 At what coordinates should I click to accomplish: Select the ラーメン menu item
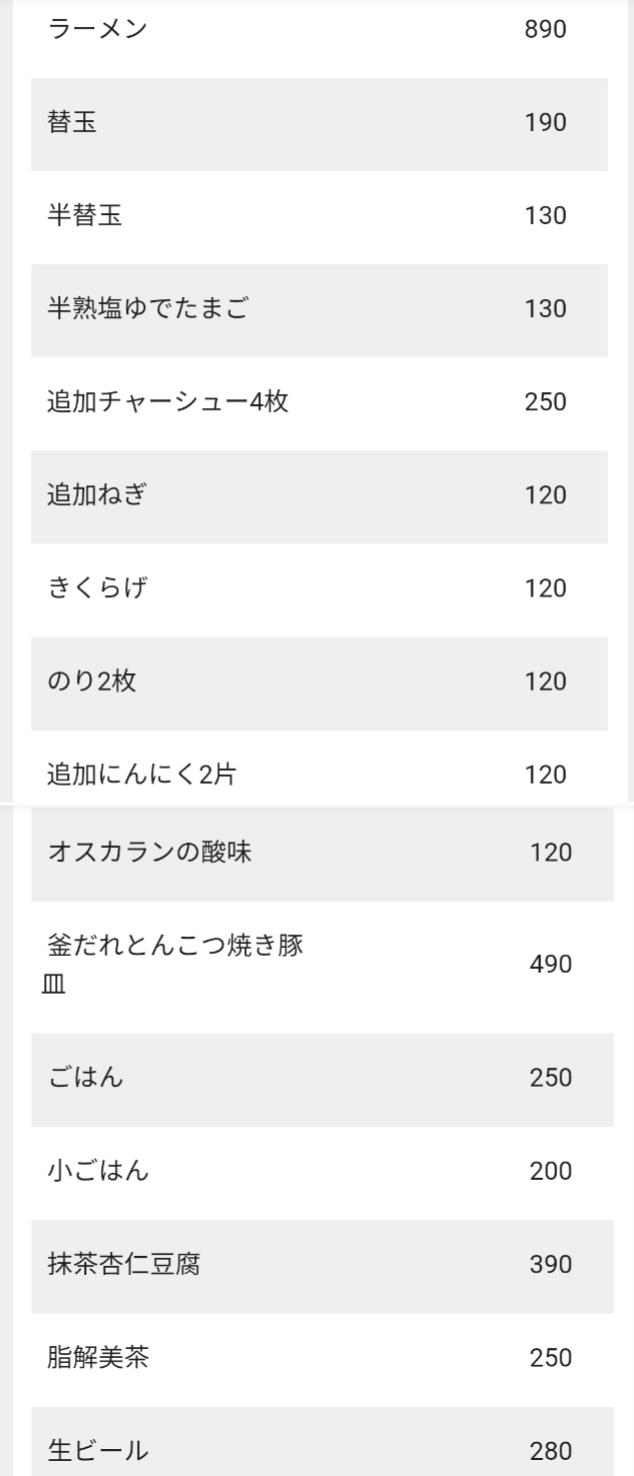(97, 30)
